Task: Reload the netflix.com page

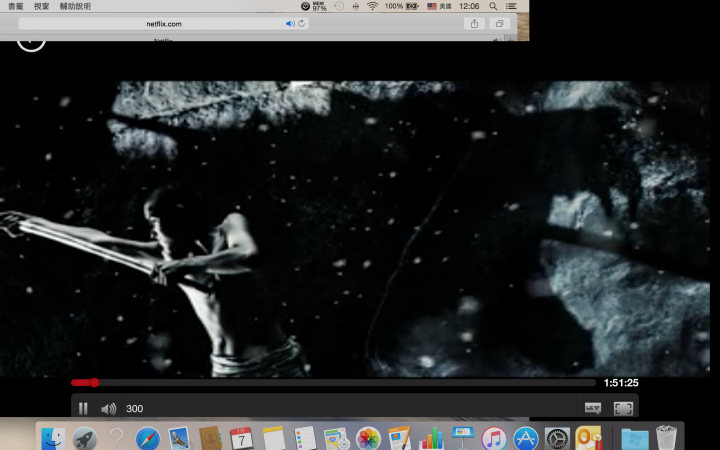Action: pyautogui.click(x=302, y=23)
